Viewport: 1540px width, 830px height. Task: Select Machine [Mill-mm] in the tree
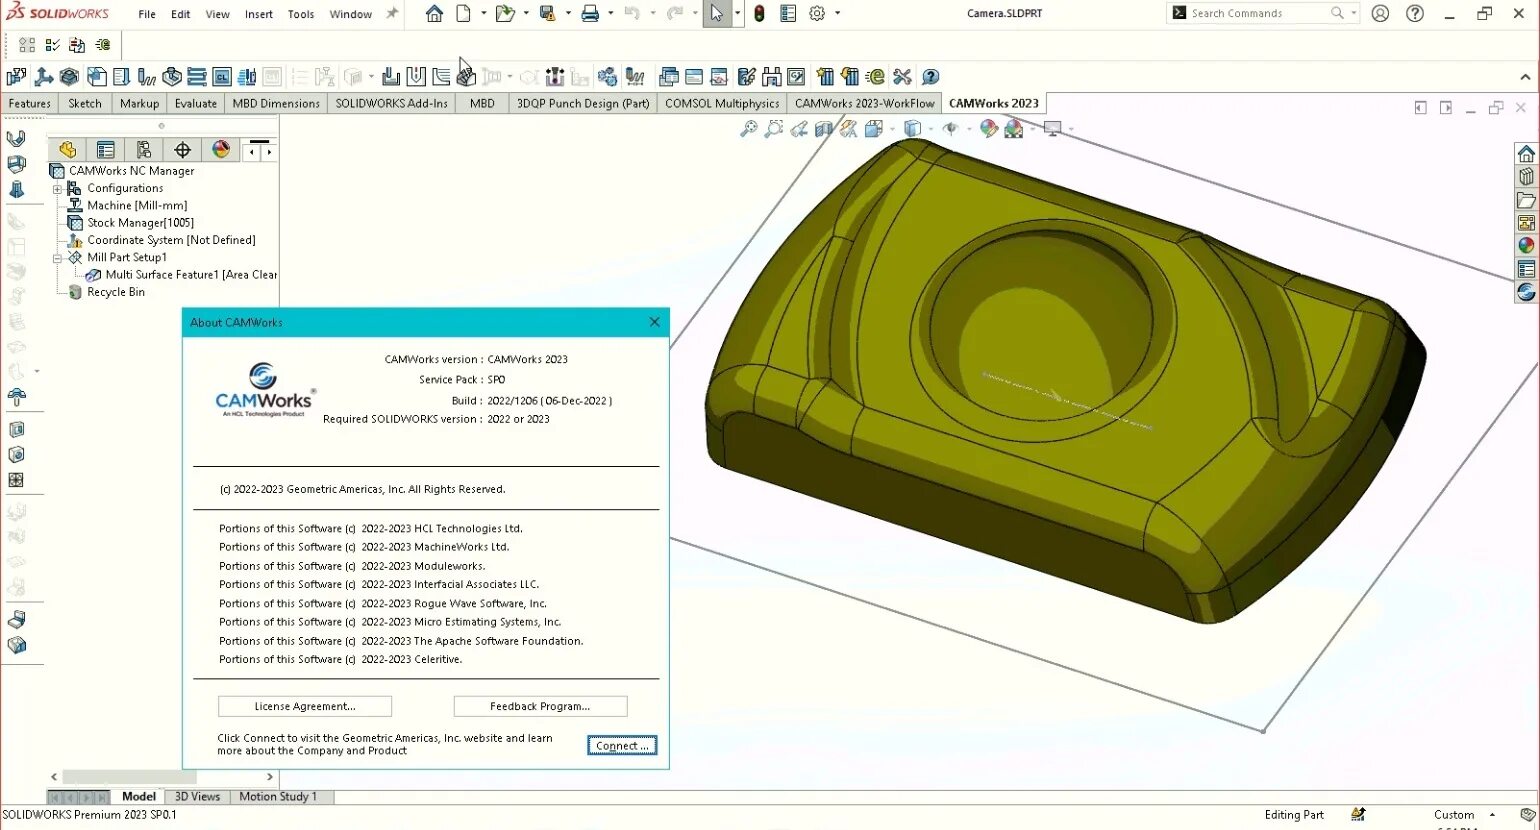[137, 205]
